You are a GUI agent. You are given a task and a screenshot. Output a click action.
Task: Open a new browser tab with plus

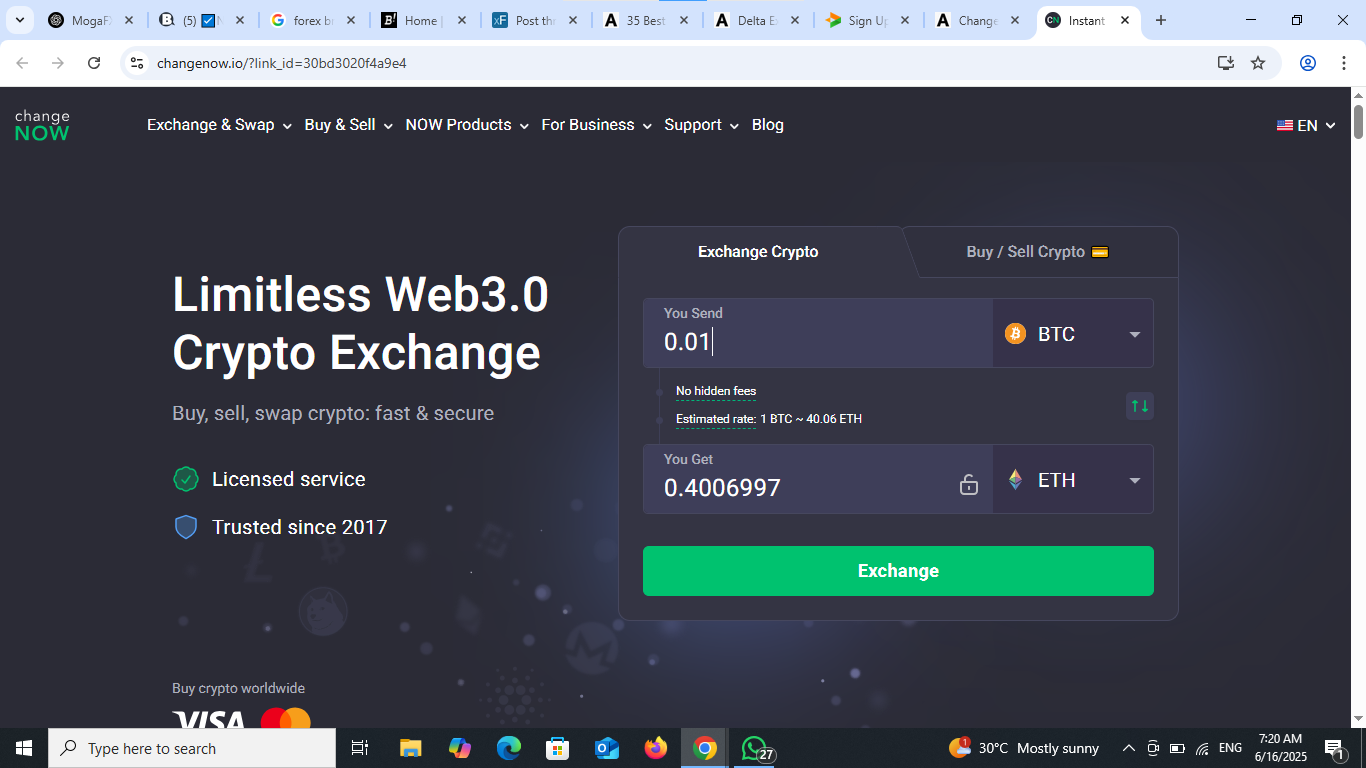[x=1161, y=20]
